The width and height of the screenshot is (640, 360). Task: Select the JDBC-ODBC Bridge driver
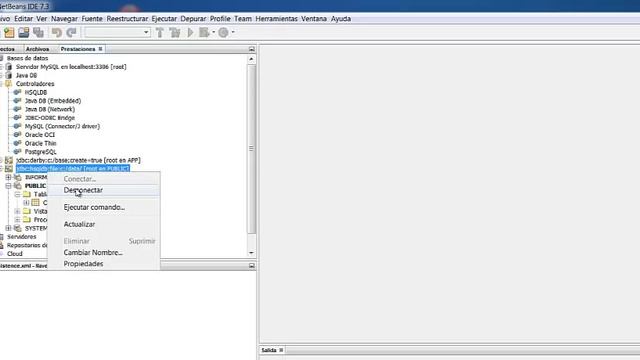(x=50, y=118)
